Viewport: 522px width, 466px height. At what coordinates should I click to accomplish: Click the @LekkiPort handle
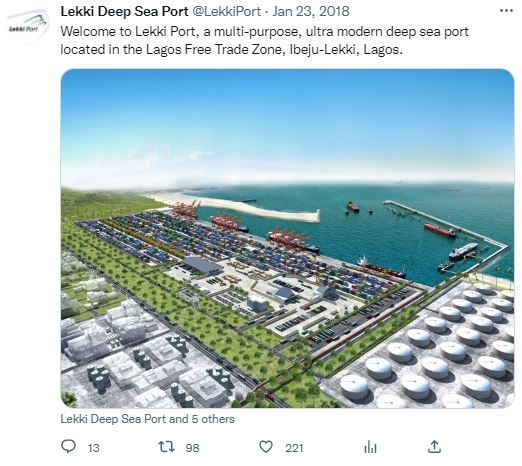click(227, 11)
